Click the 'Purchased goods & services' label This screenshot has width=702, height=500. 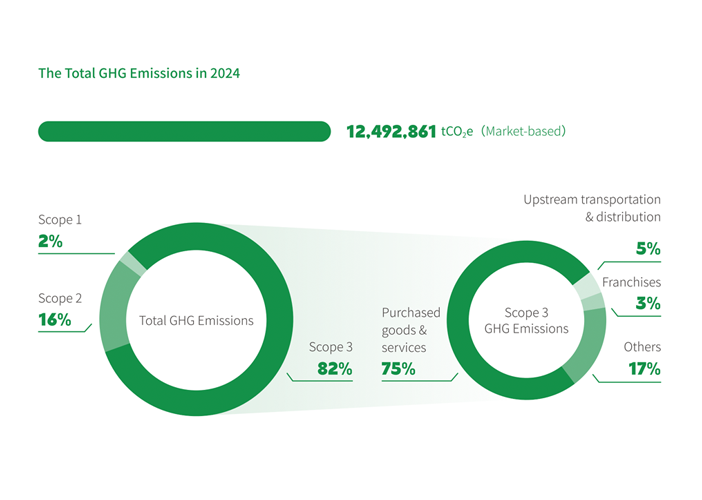(x=411, y=330)
